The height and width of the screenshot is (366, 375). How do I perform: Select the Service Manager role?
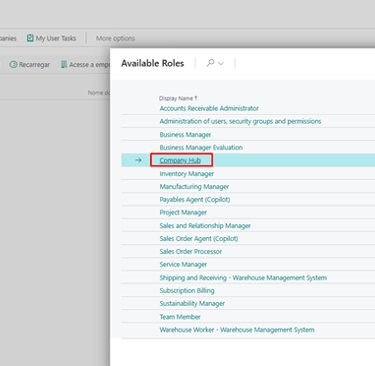(x=183, y=265)
